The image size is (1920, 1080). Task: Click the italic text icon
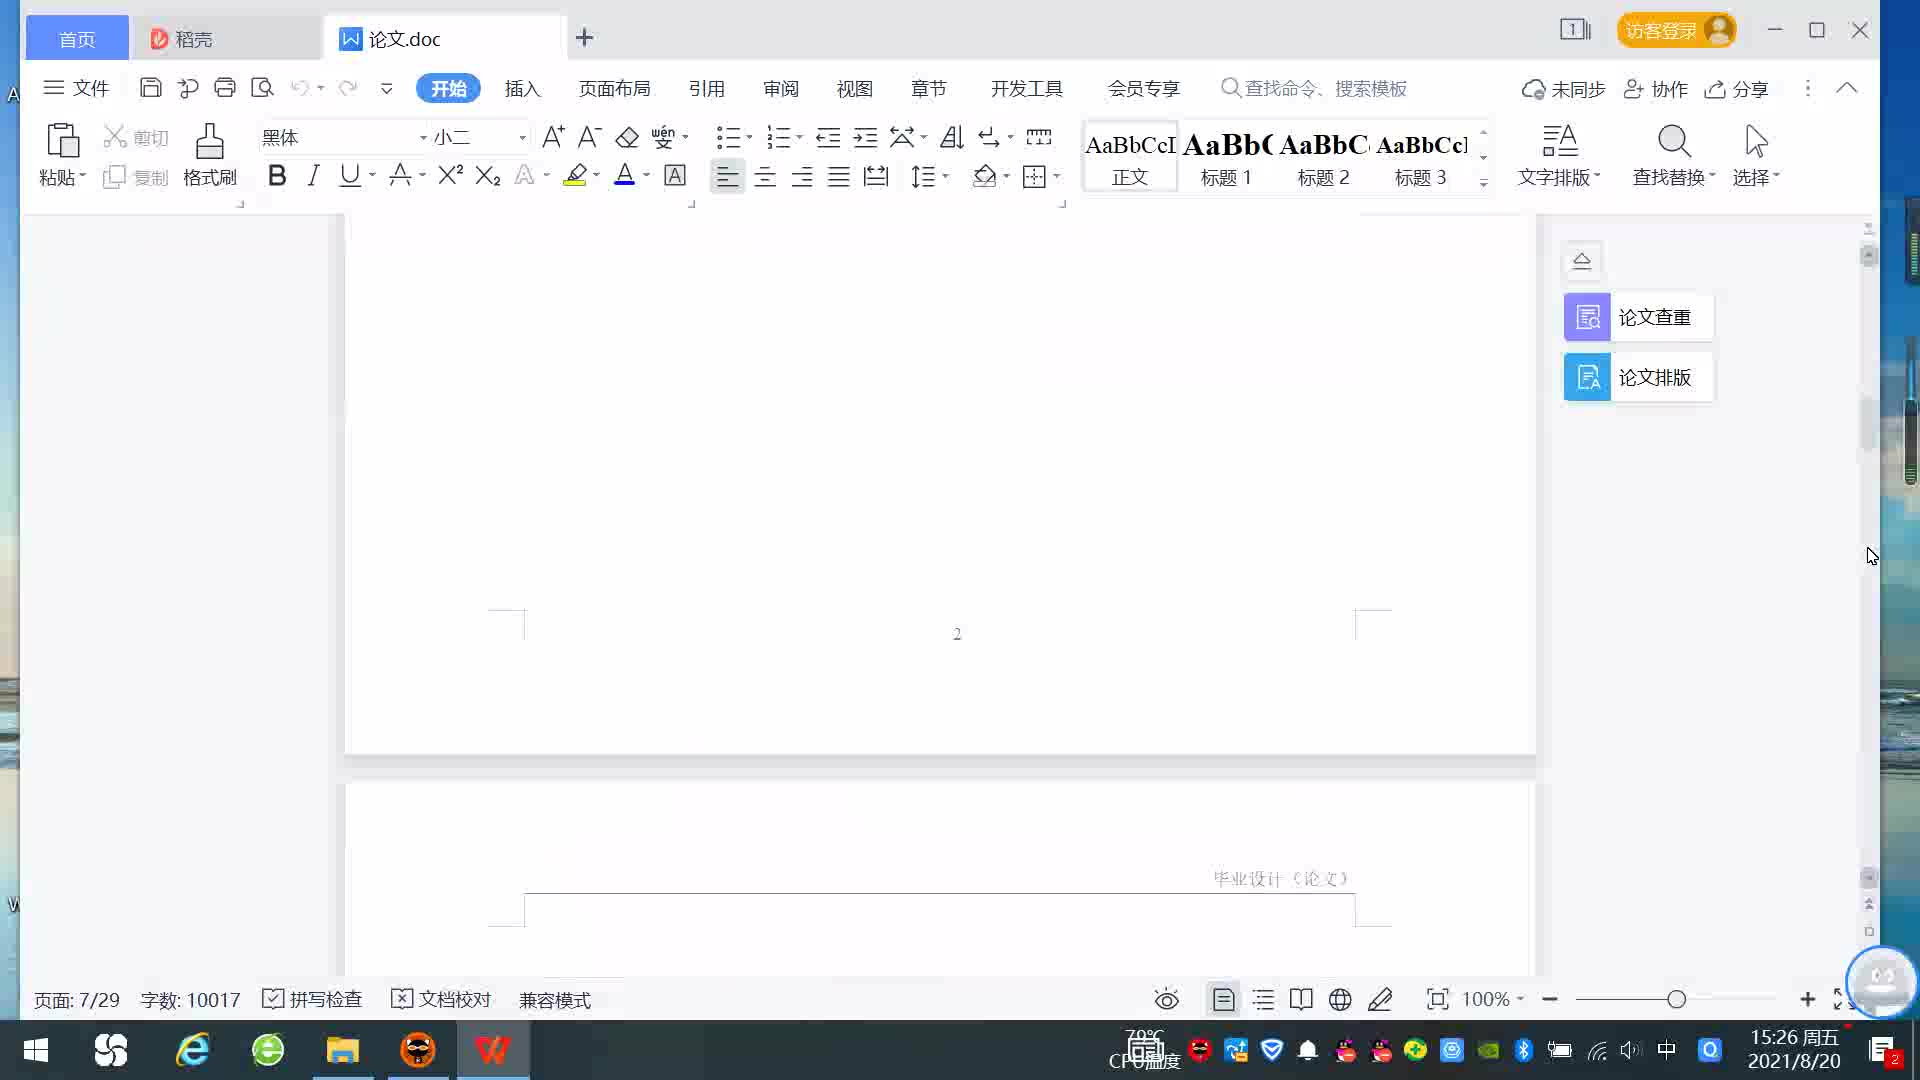313,177
